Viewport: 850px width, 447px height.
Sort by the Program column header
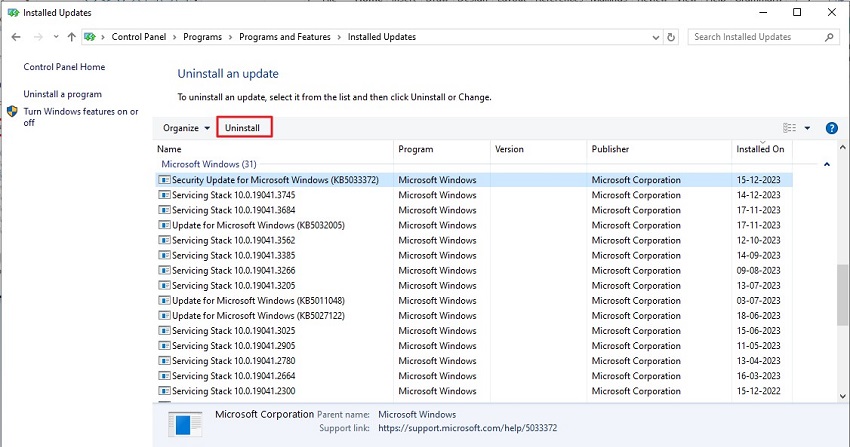click(442, 149)
